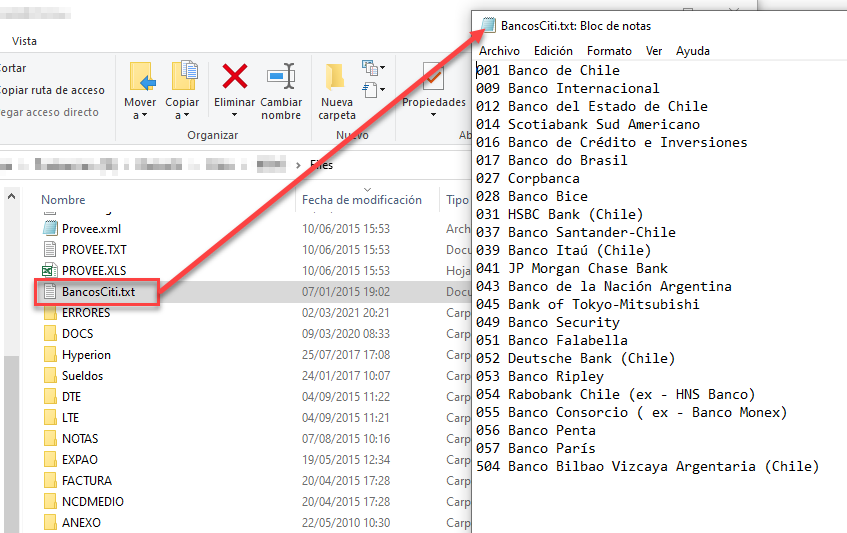Click the DTE folder icon
Image resolution: width=847 pixels, height=533 pixels.
(x=50, y=397)
